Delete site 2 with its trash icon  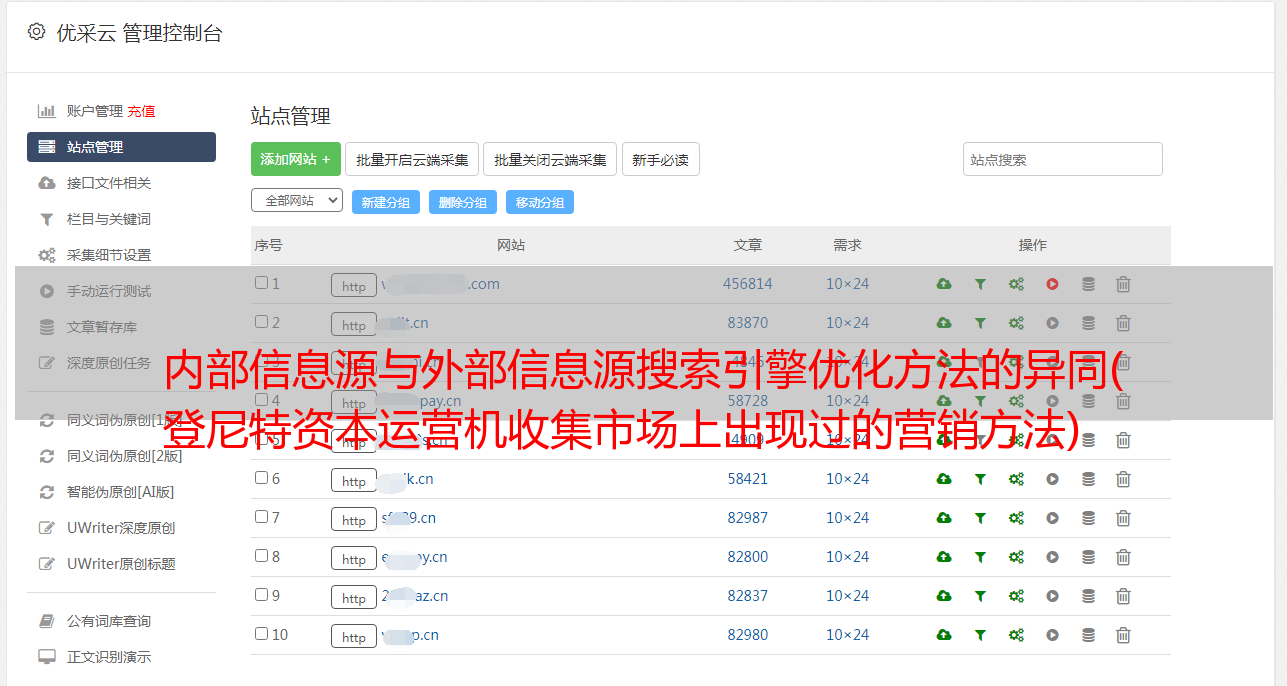coord(1123,323)
